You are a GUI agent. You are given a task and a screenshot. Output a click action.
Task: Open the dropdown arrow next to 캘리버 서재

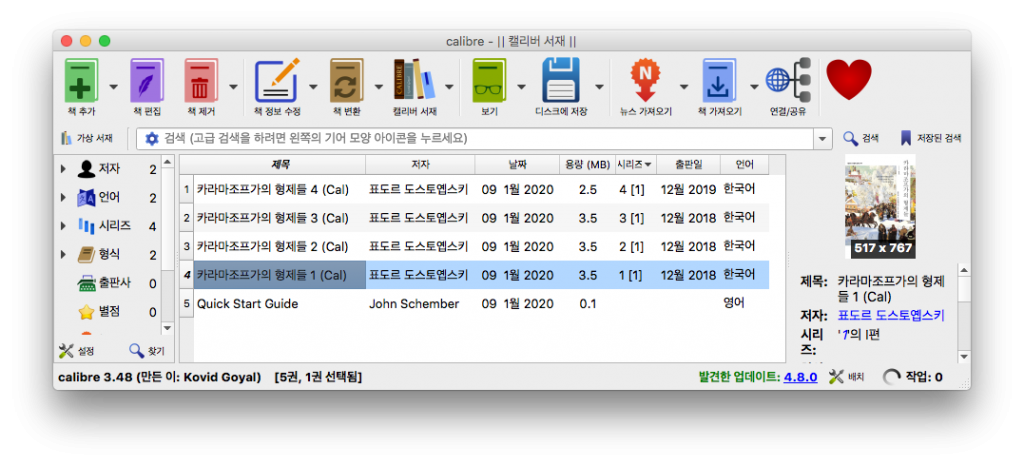449,86
